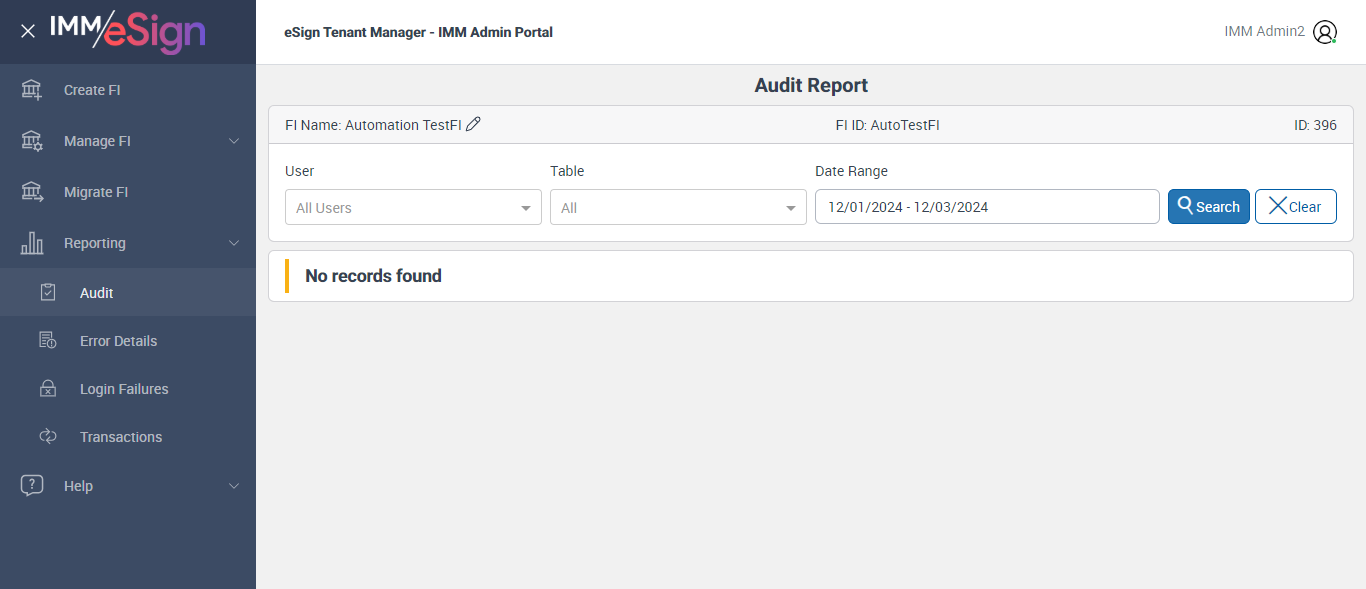The width and height of the screenshot is (1366, 589).
Task: Close the sidebar with the X icon
Action: click(x=28, y=31)
